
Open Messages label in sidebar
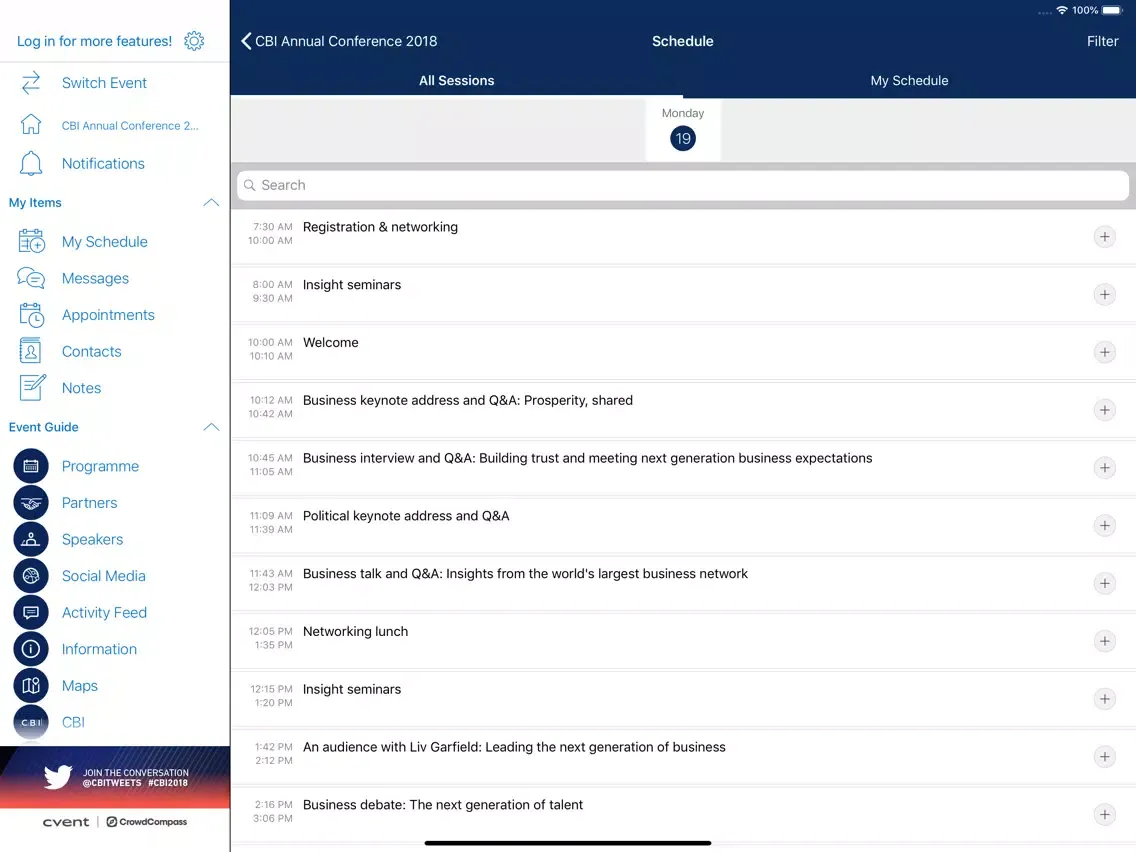click(95, 278)
